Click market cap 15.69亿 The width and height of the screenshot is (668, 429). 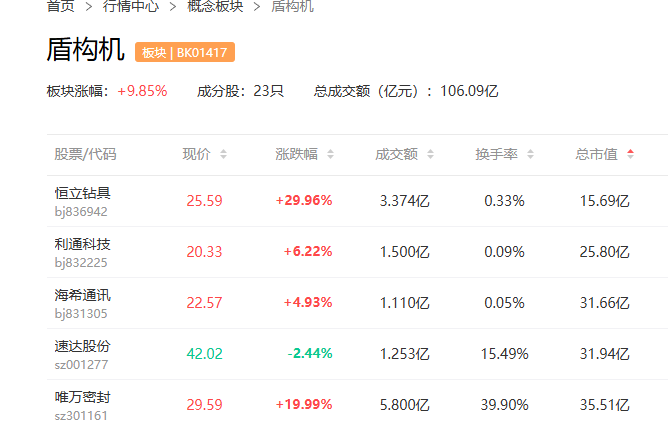tap(605, 201)
